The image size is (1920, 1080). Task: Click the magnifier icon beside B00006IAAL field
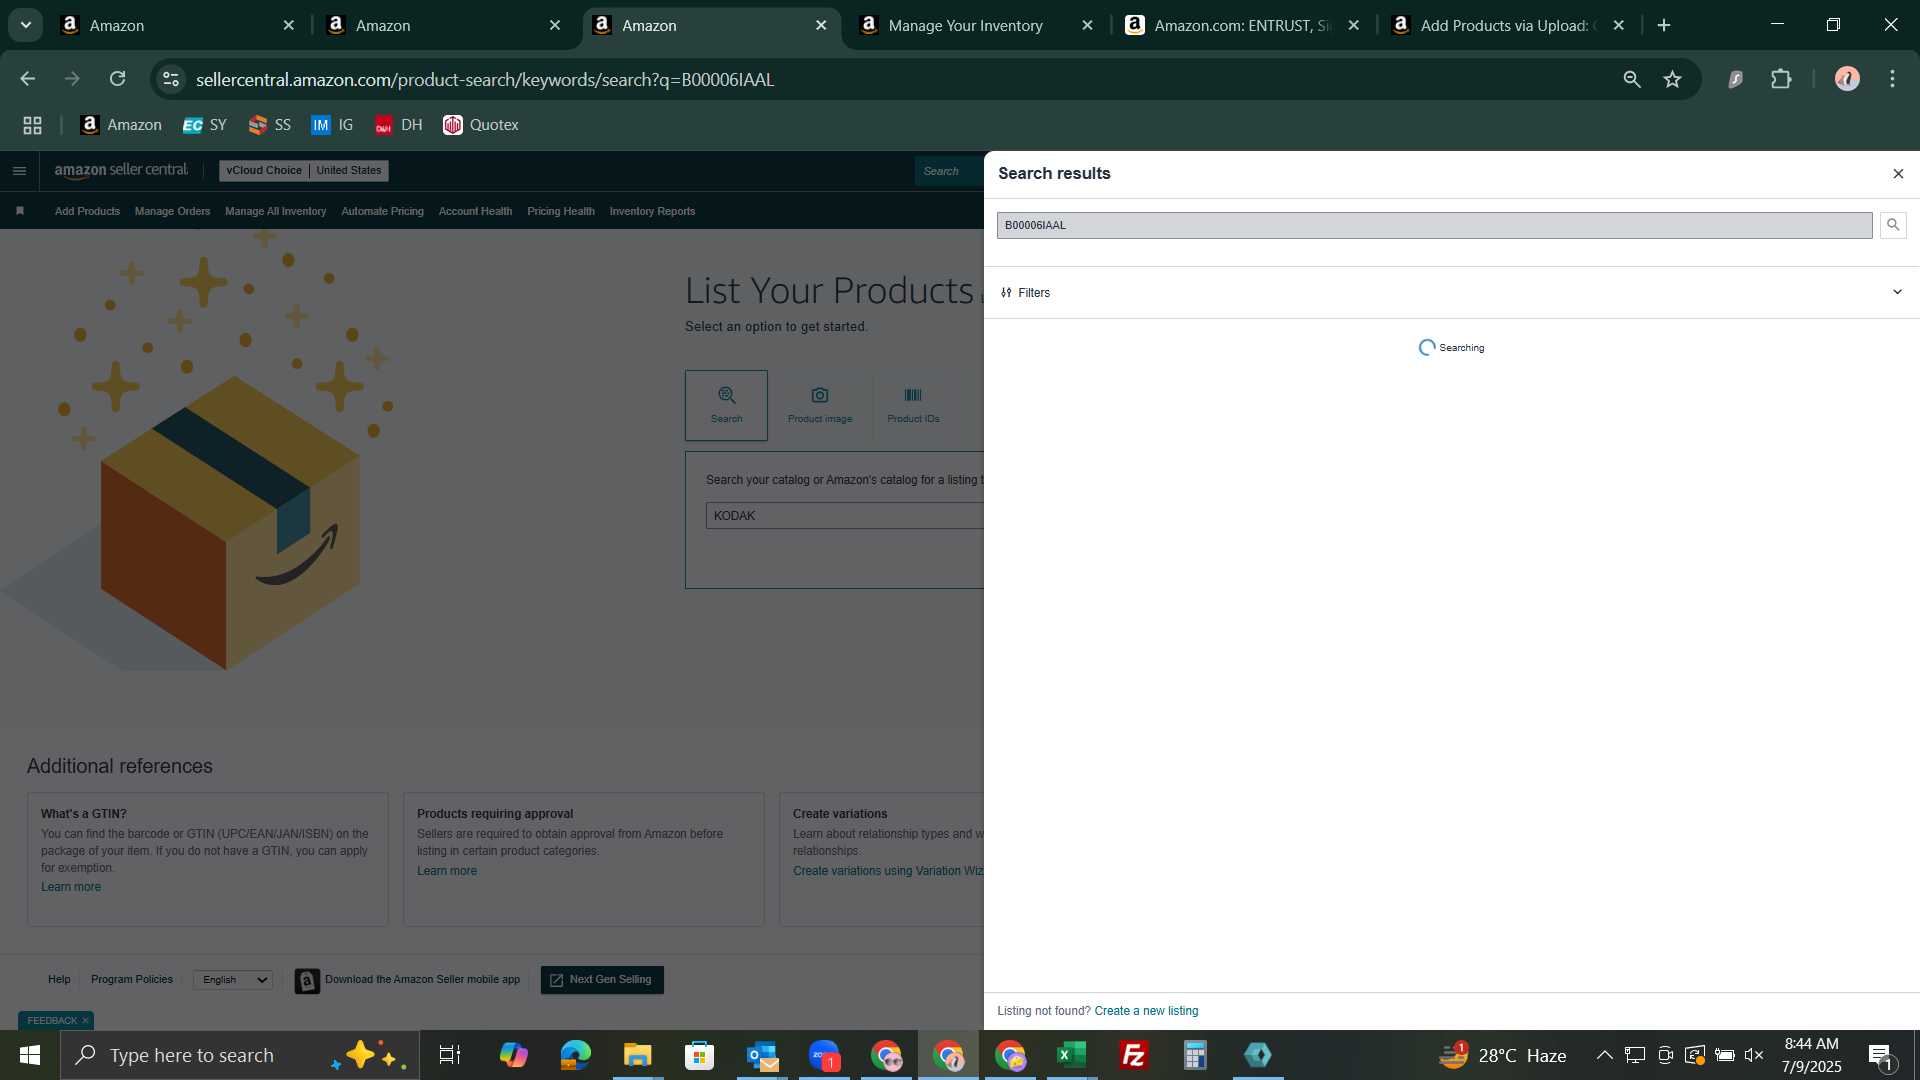1893,225
